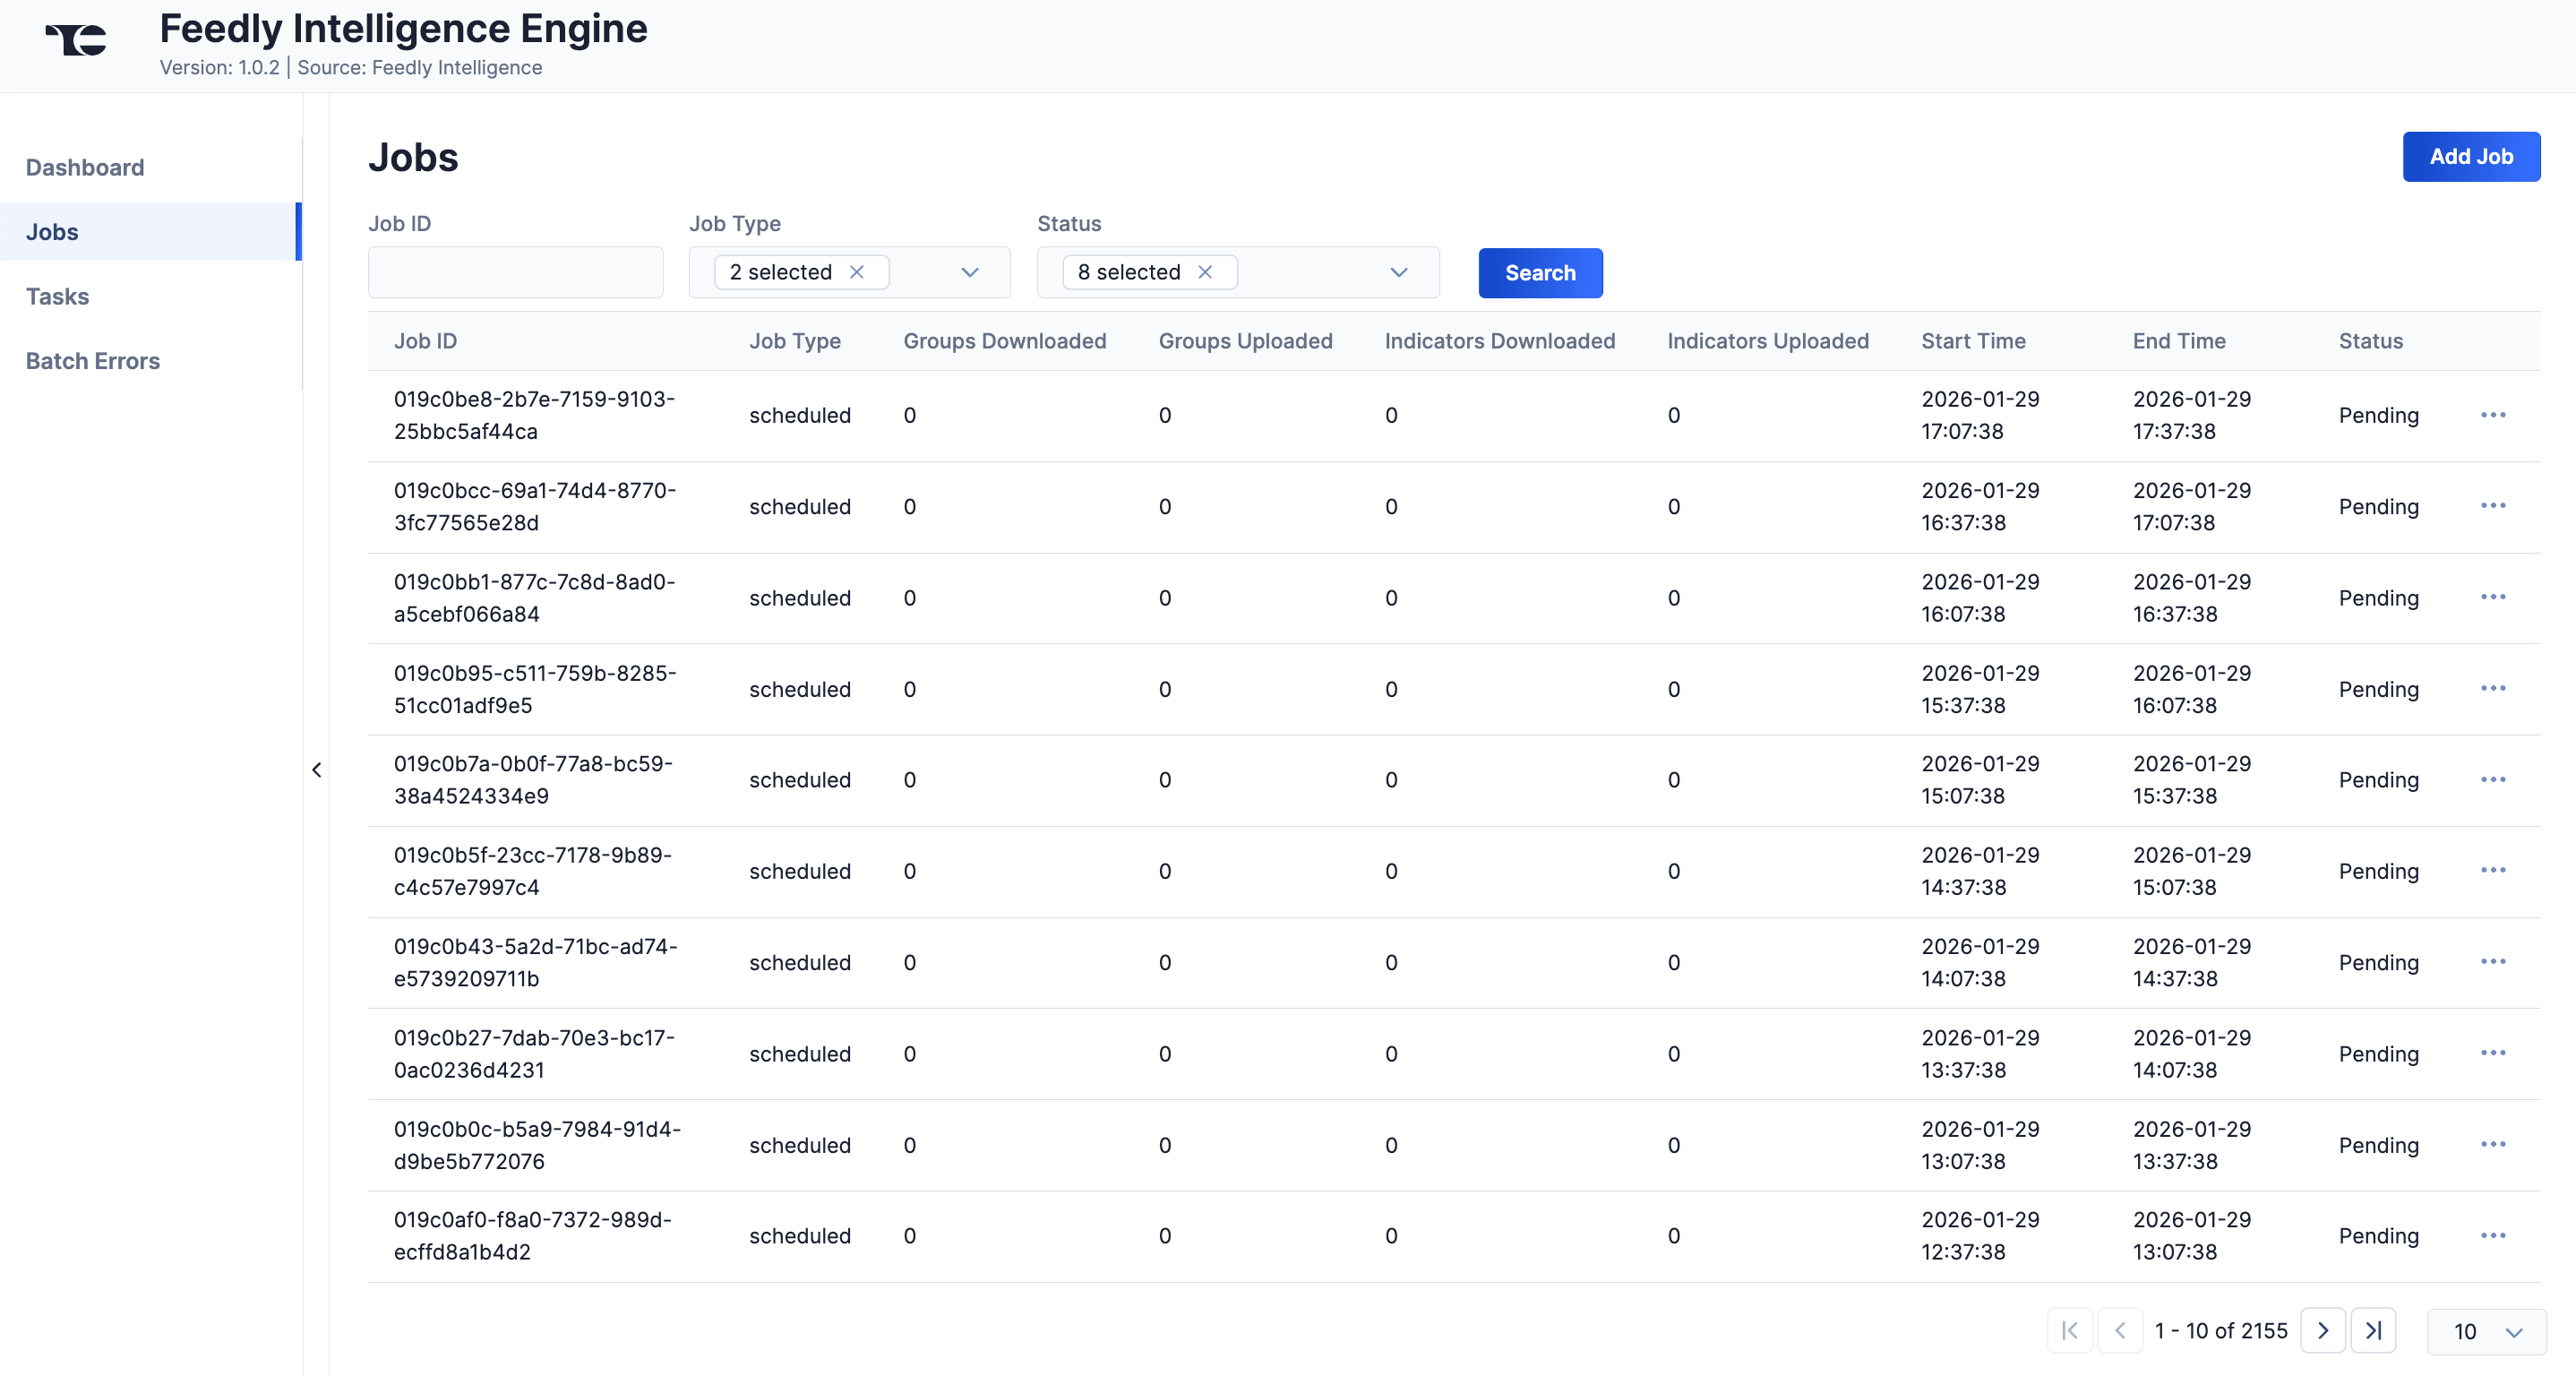Navigate to the Dashboard section
Screen dimensions: 2576x1376
pyautogui.click(x=84, y=167)
